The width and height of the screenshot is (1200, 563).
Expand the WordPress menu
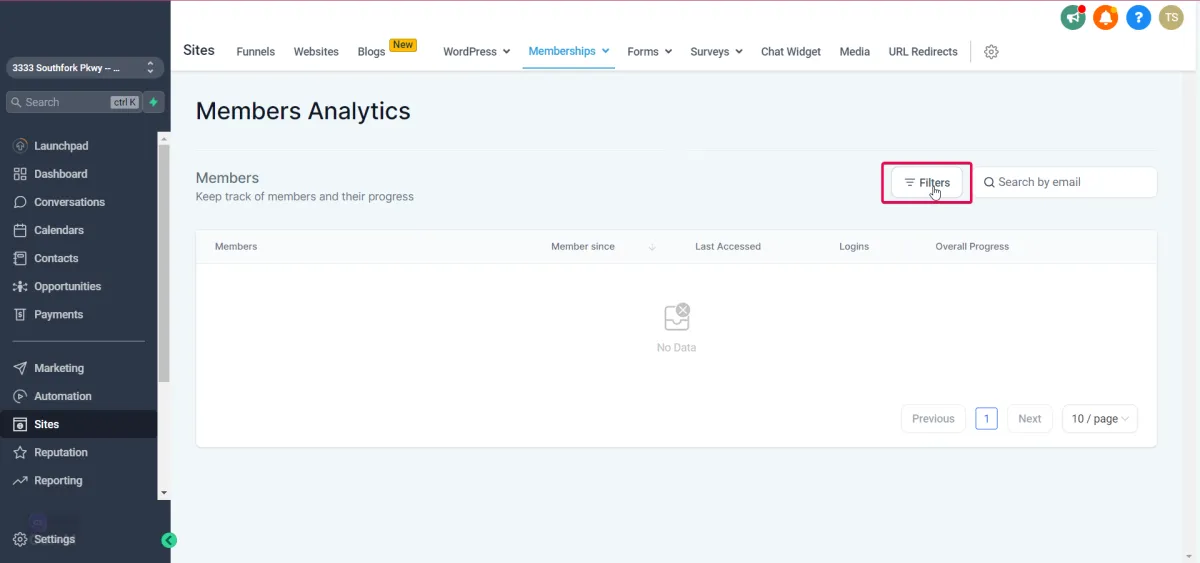point(476,51)
